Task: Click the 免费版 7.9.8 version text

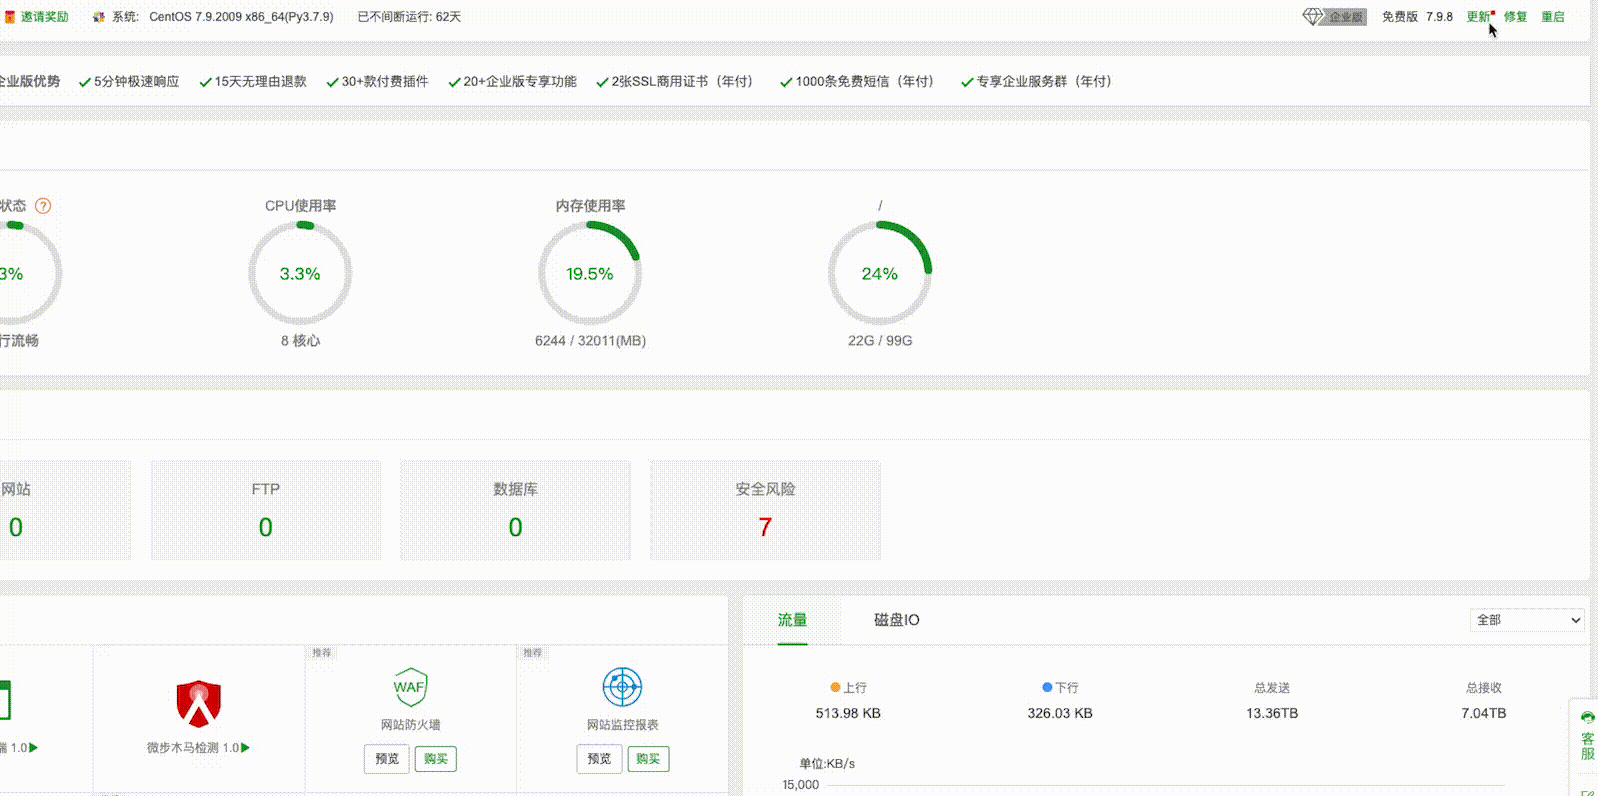Action: pyautogui.click(x=1417, y=17)
